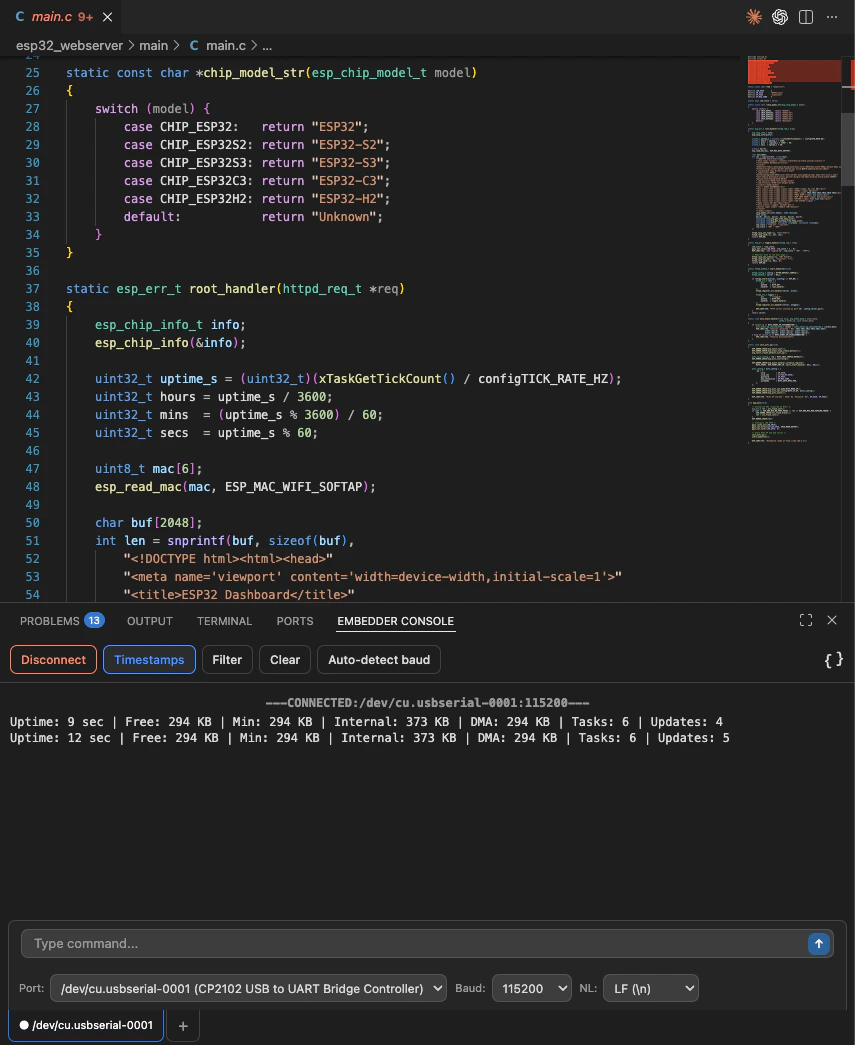Open the NL line-ending dropdown

pos(650,988)
